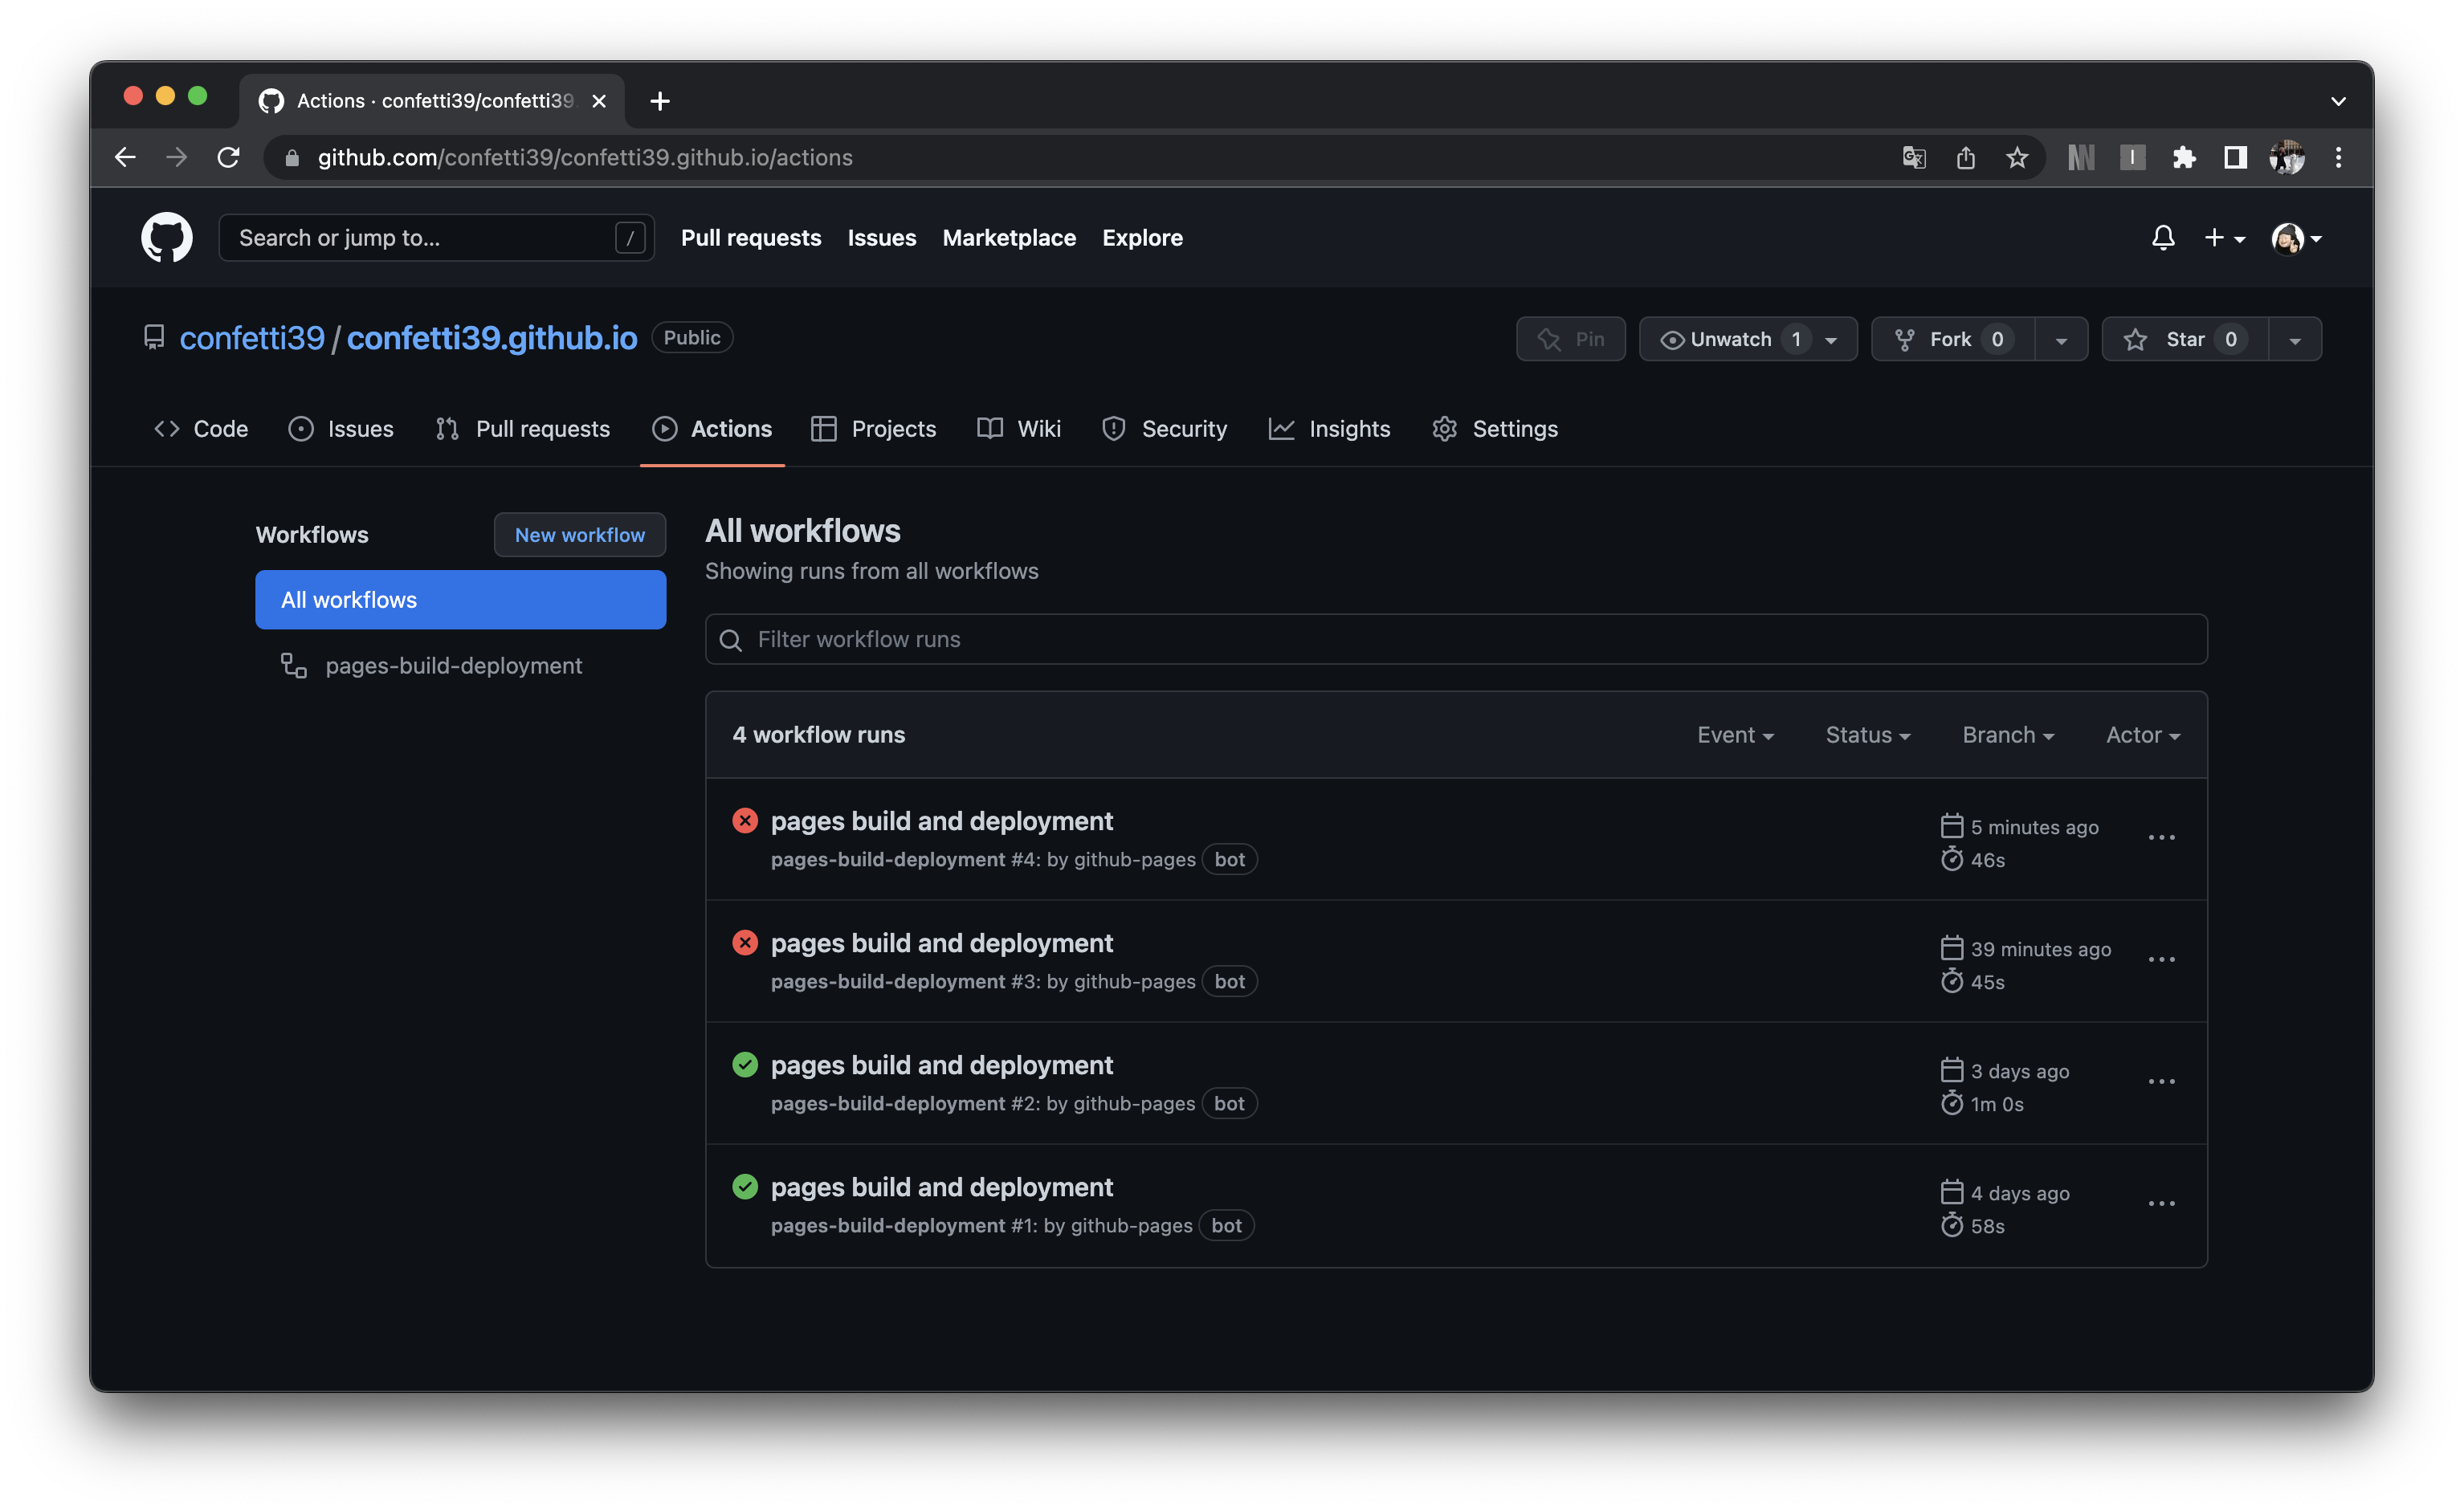Focus the Filter workflow runs field
The width and height of the screenshot is (2464, 1511).
(x=1455, y=639)
